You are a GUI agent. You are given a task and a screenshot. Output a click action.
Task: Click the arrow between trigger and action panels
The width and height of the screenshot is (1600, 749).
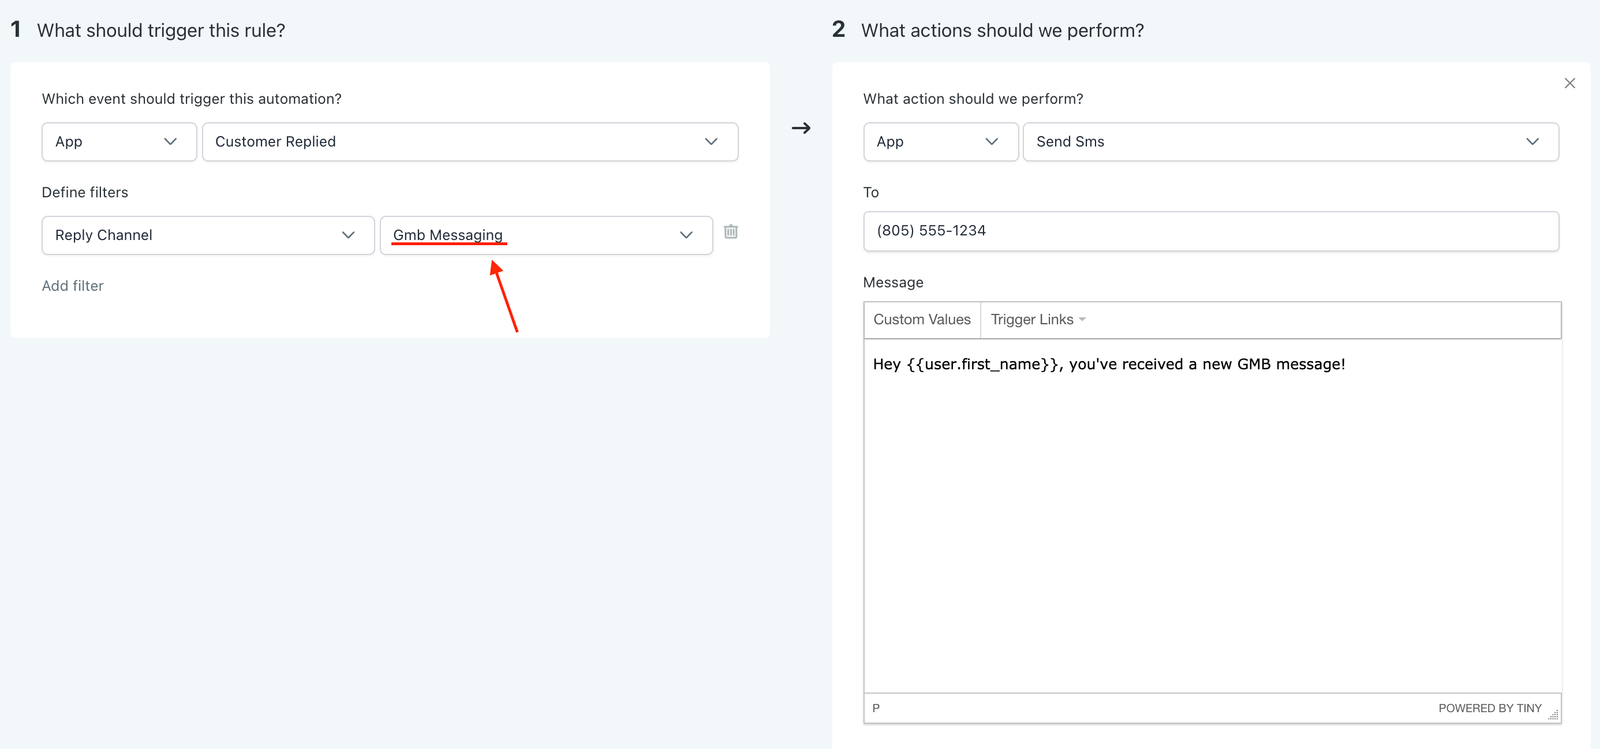[801, 128]
